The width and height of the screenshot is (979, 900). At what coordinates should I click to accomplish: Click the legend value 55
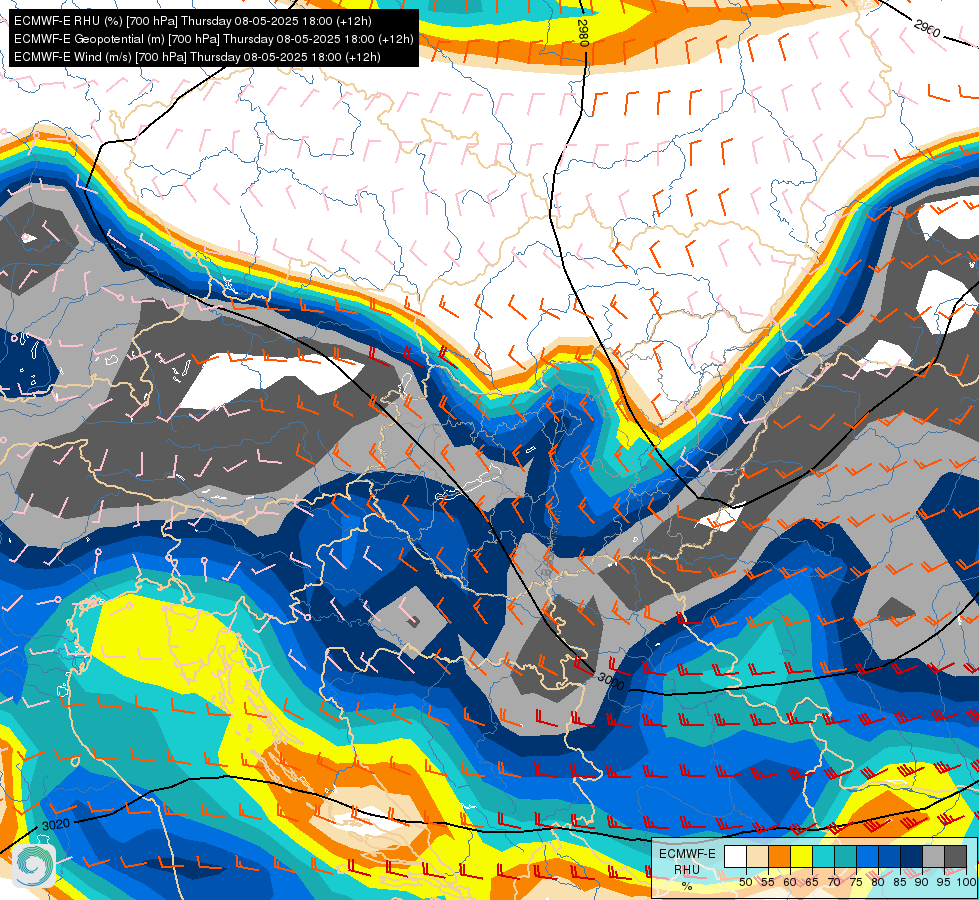(x=768, y=882)
